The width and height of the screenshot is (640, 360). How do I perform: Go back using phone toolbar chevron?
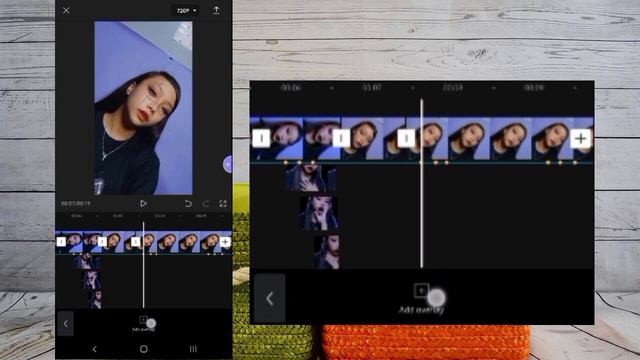coord(66,324)
